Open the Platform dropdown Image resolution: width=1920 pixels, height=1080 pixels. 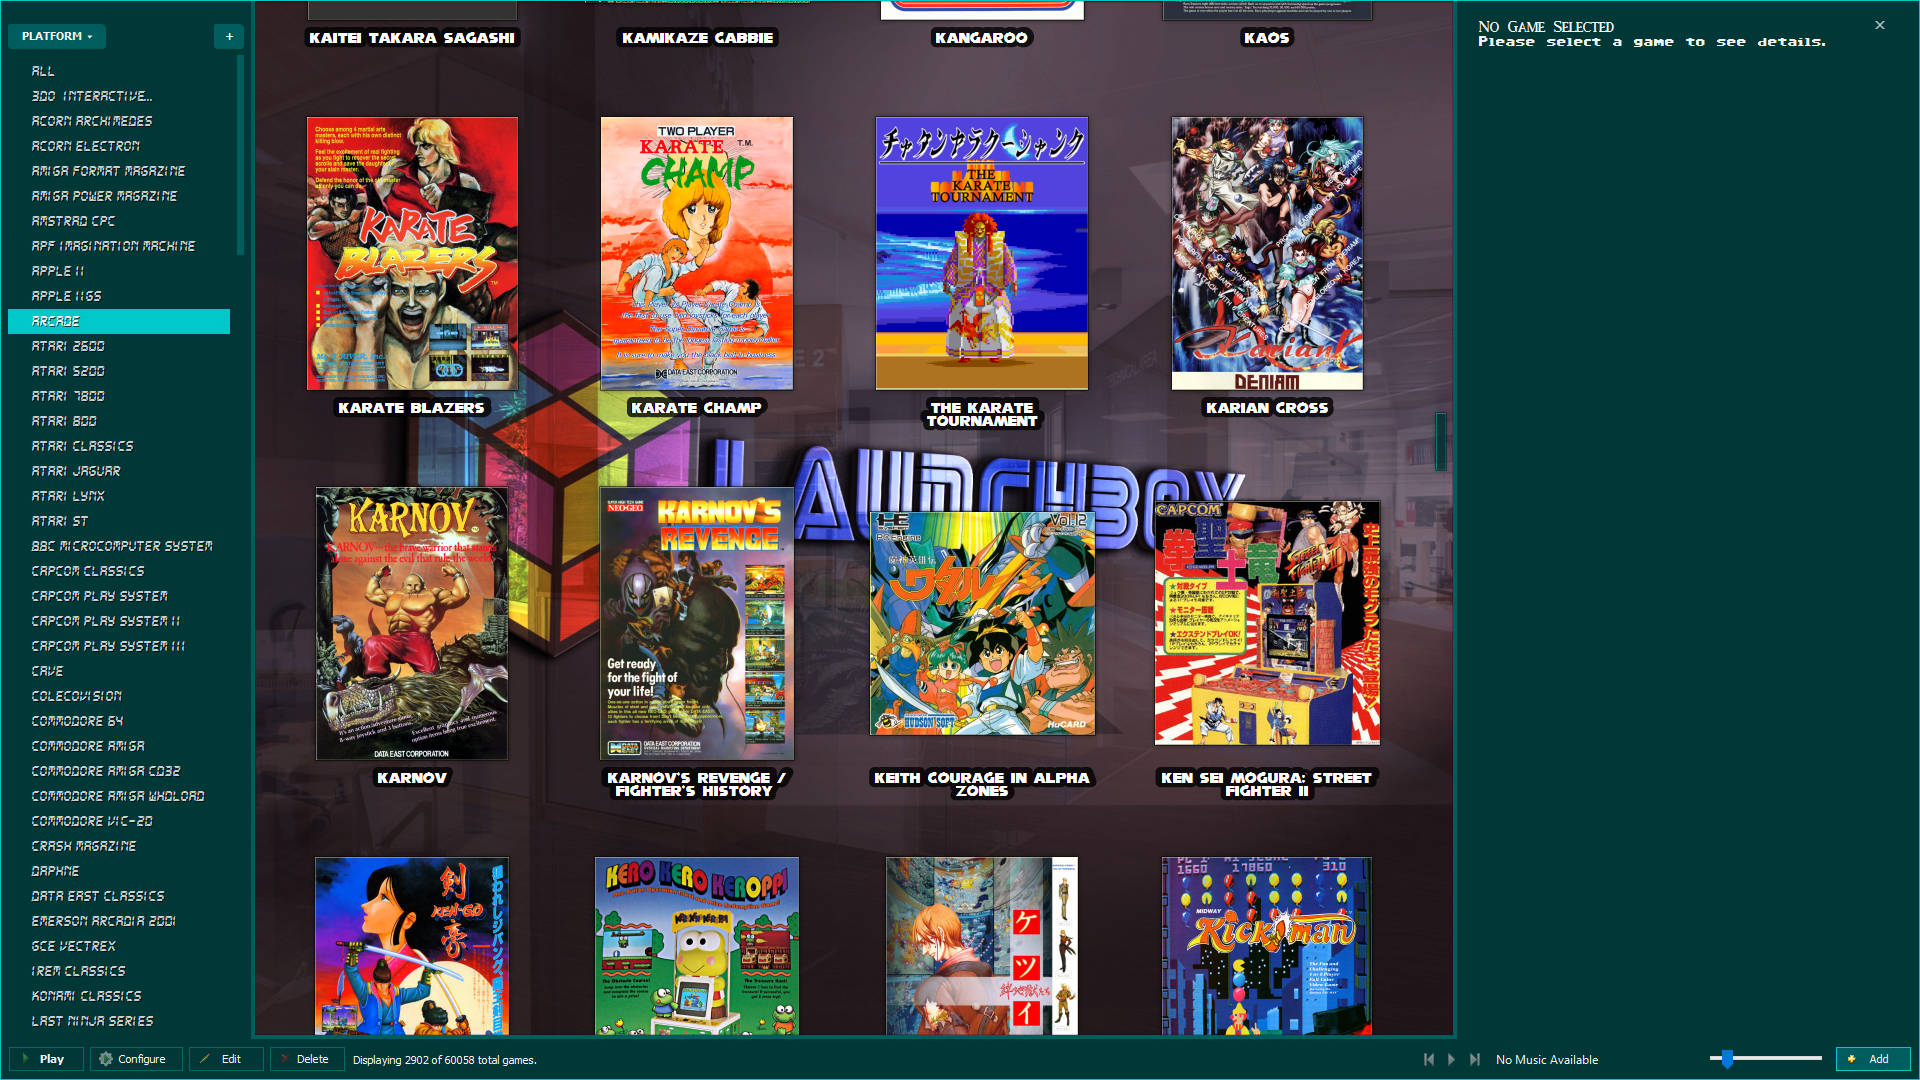click(x=57, y=36)
